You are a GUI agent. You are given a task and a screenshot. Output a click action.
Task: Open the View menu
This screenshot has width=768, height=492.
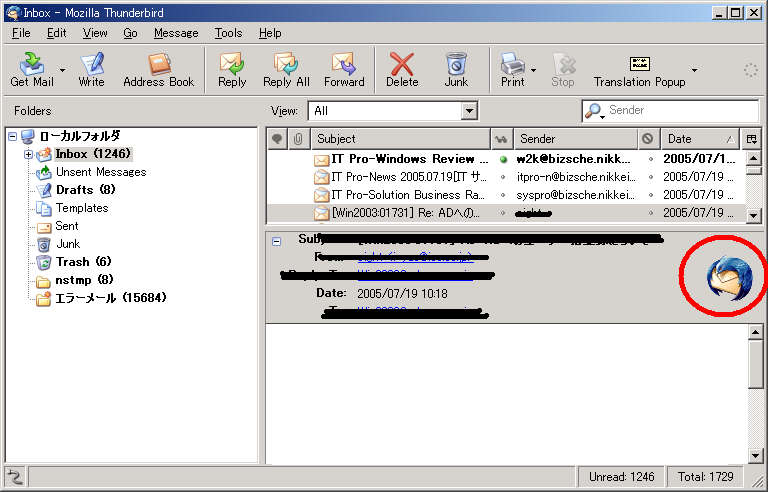(95, 33)
